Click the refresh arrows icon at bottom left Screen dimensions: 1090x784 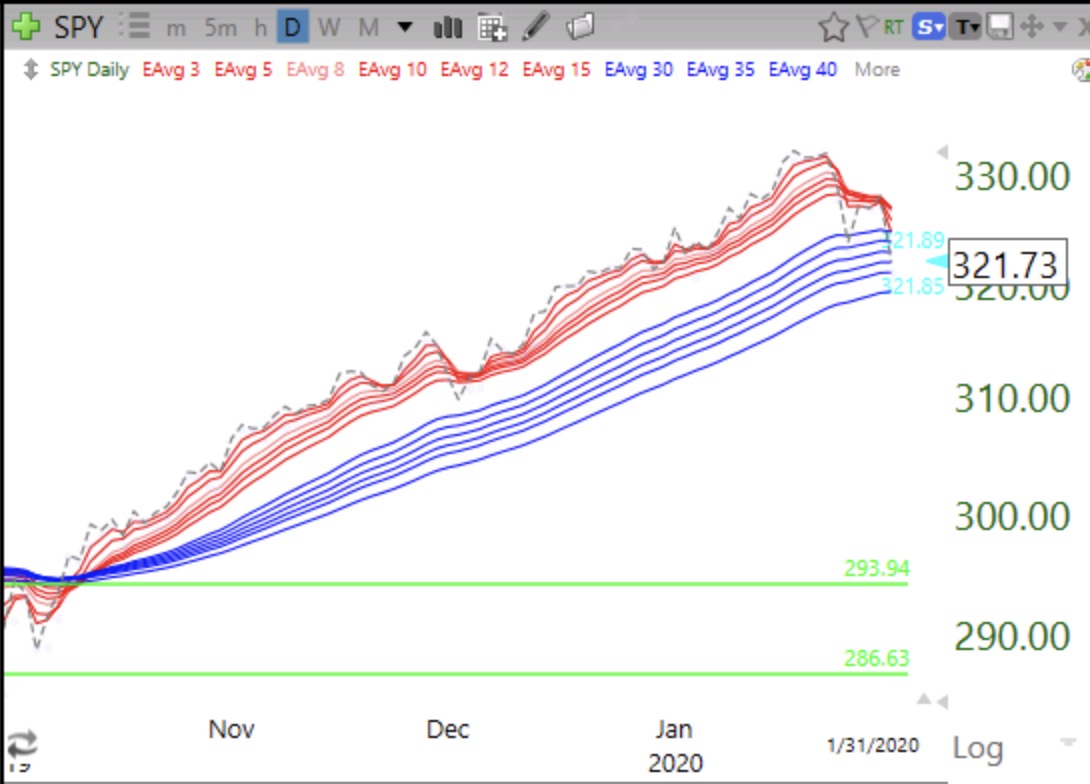click(22, 744)
